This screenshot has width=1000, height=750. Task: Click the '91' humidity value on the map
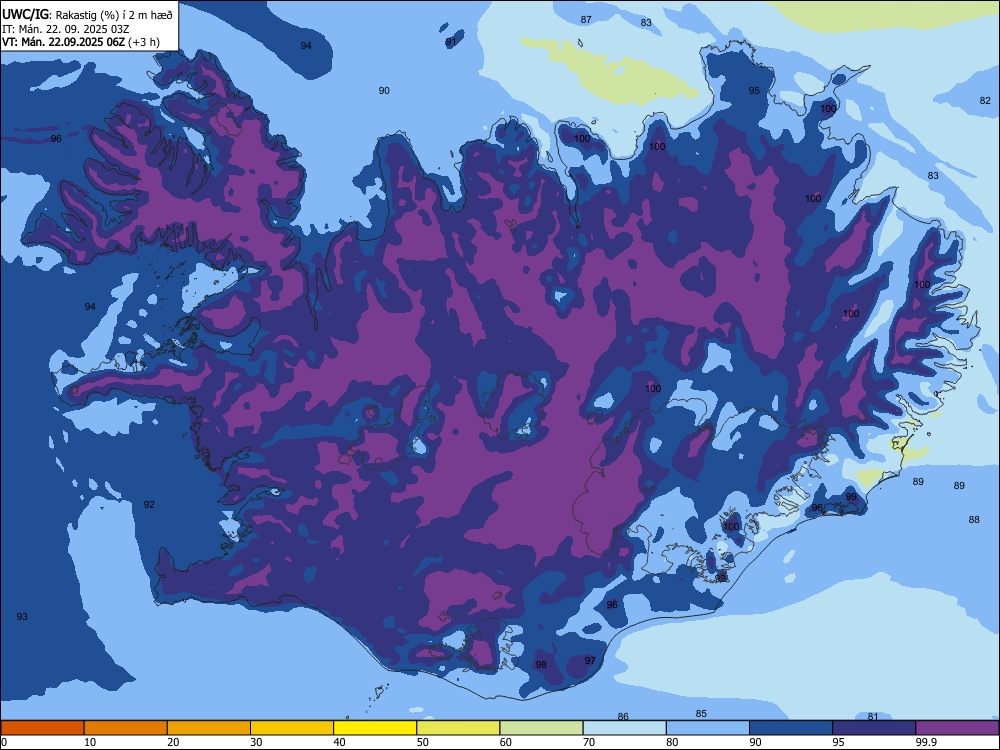451,41
